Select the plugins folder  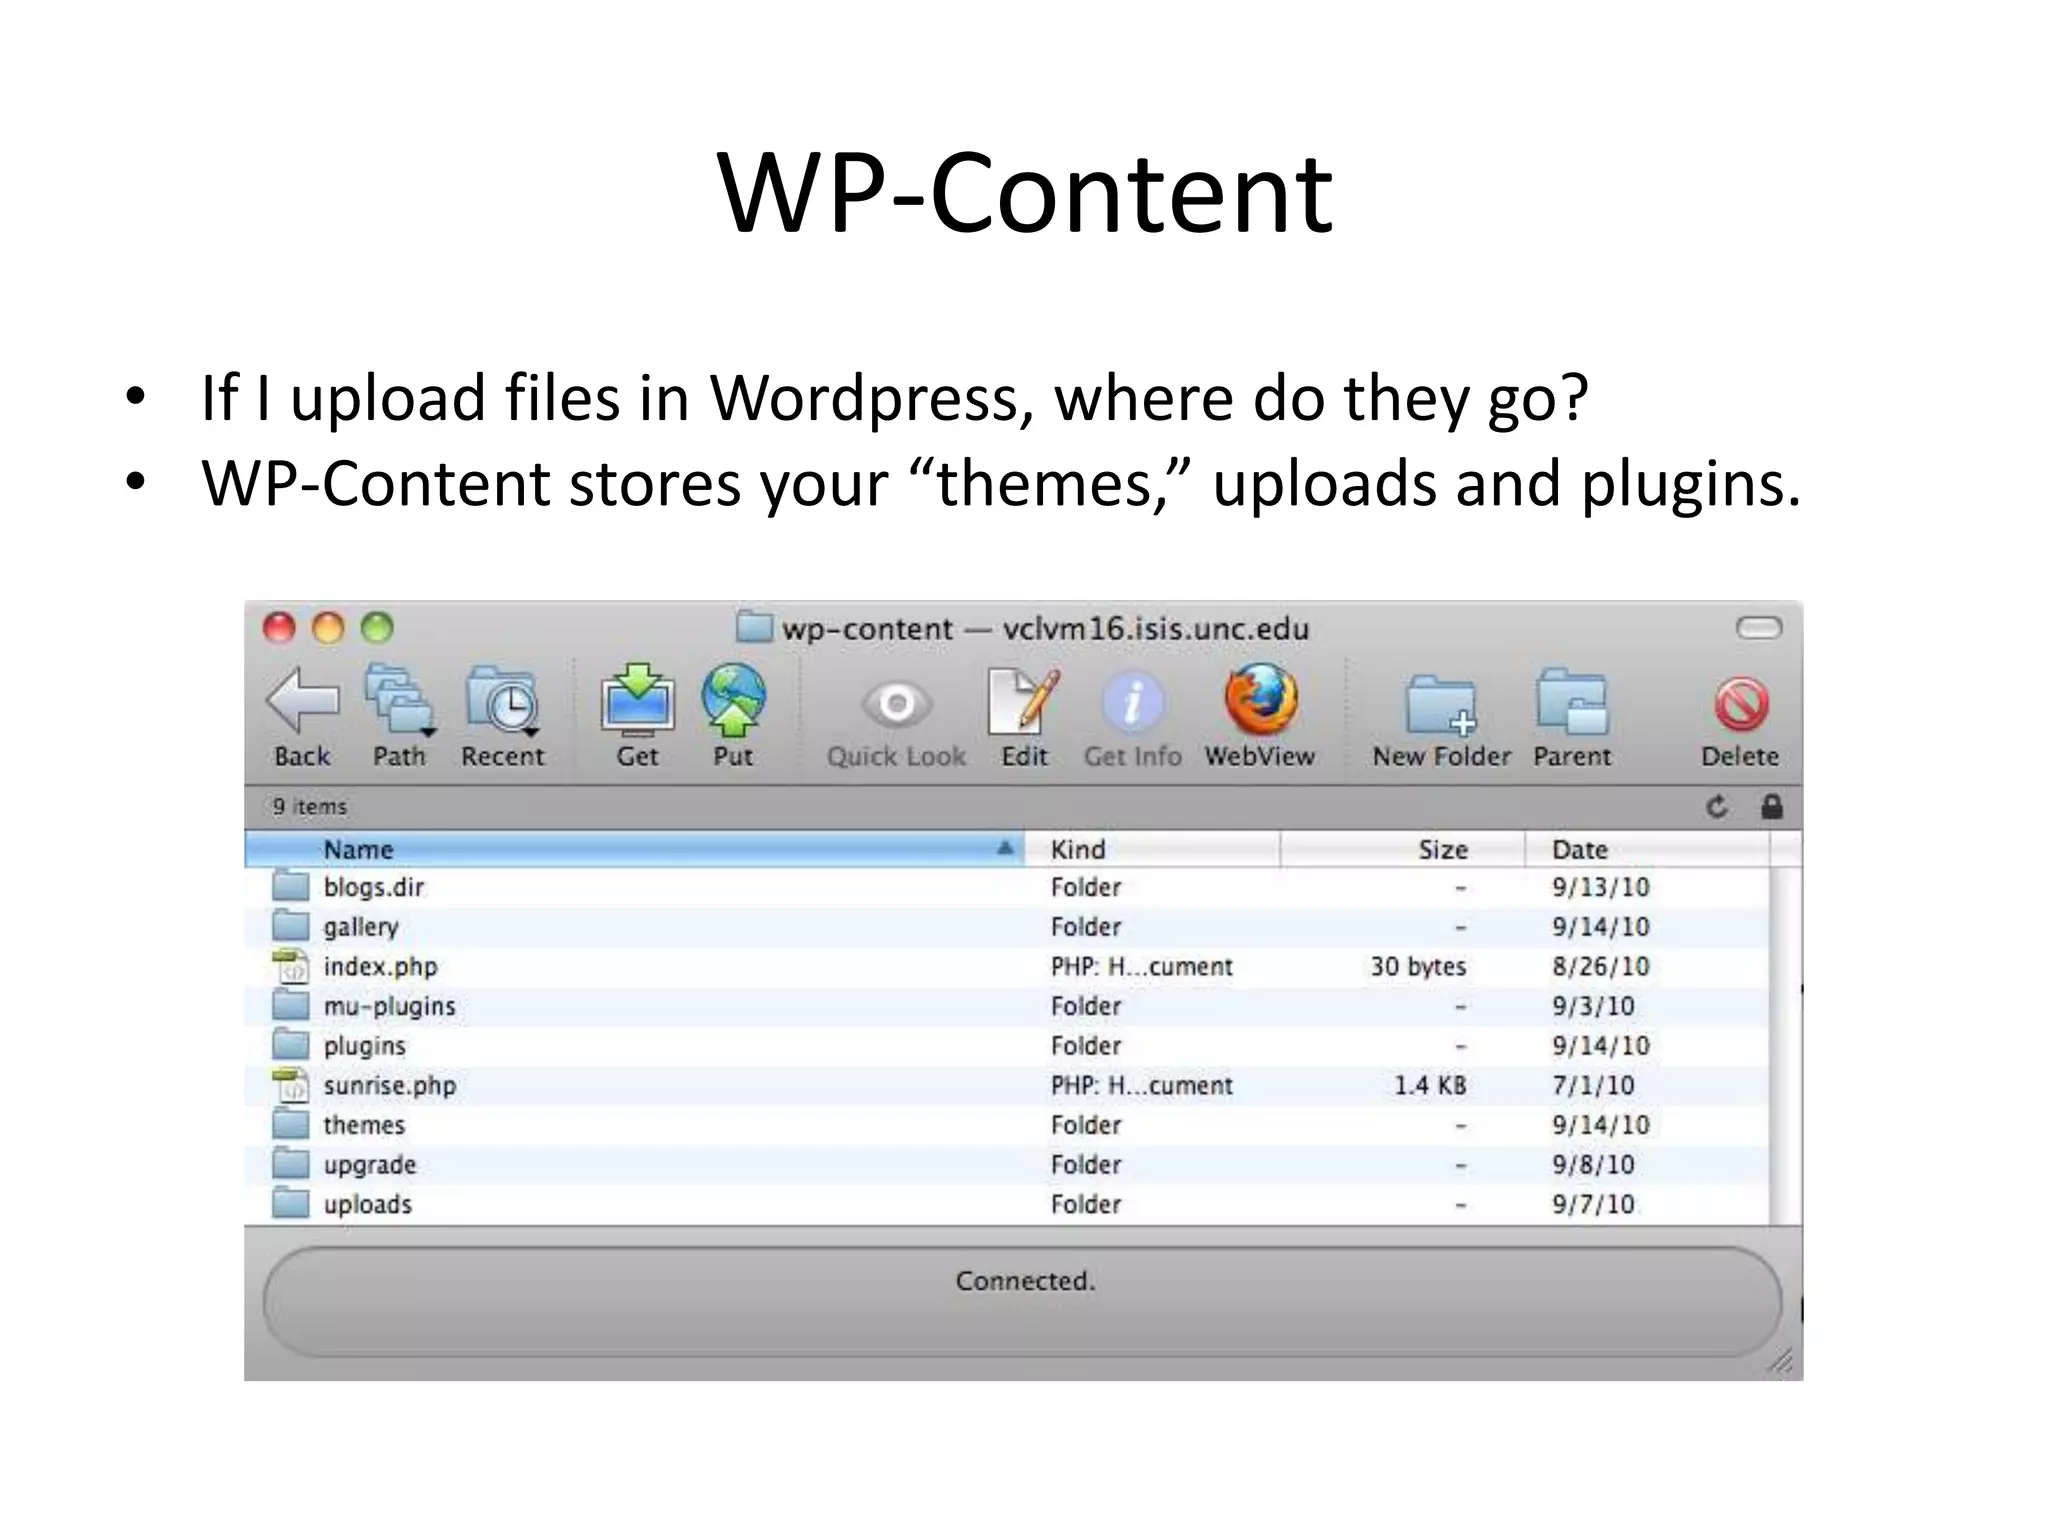pyautogui.click(x=1007, y=1046)
